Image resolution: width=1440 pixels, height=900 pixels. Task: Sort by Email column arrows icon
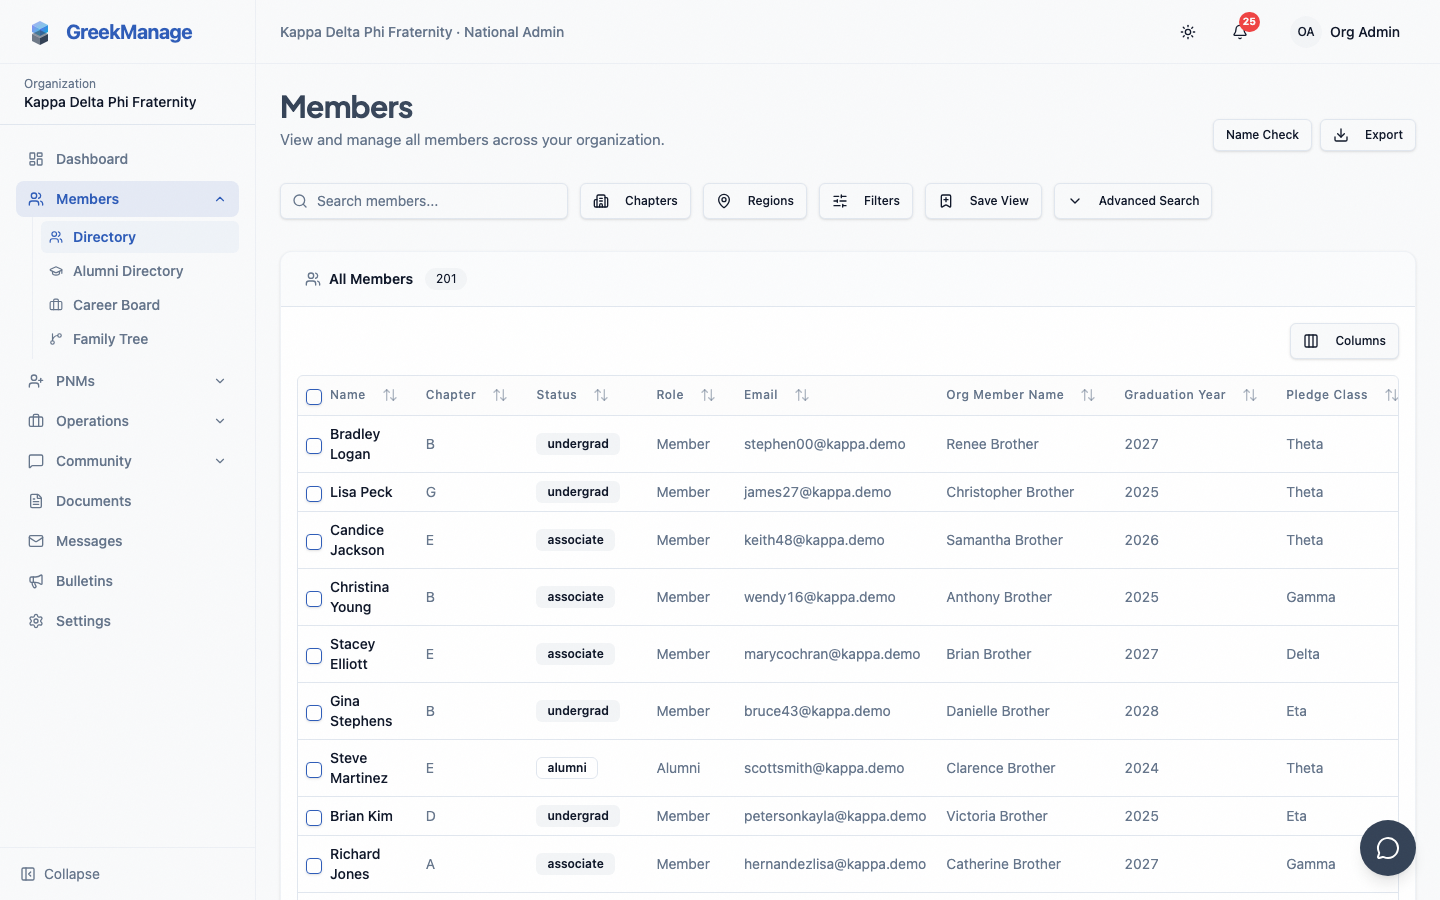(802, 395)
